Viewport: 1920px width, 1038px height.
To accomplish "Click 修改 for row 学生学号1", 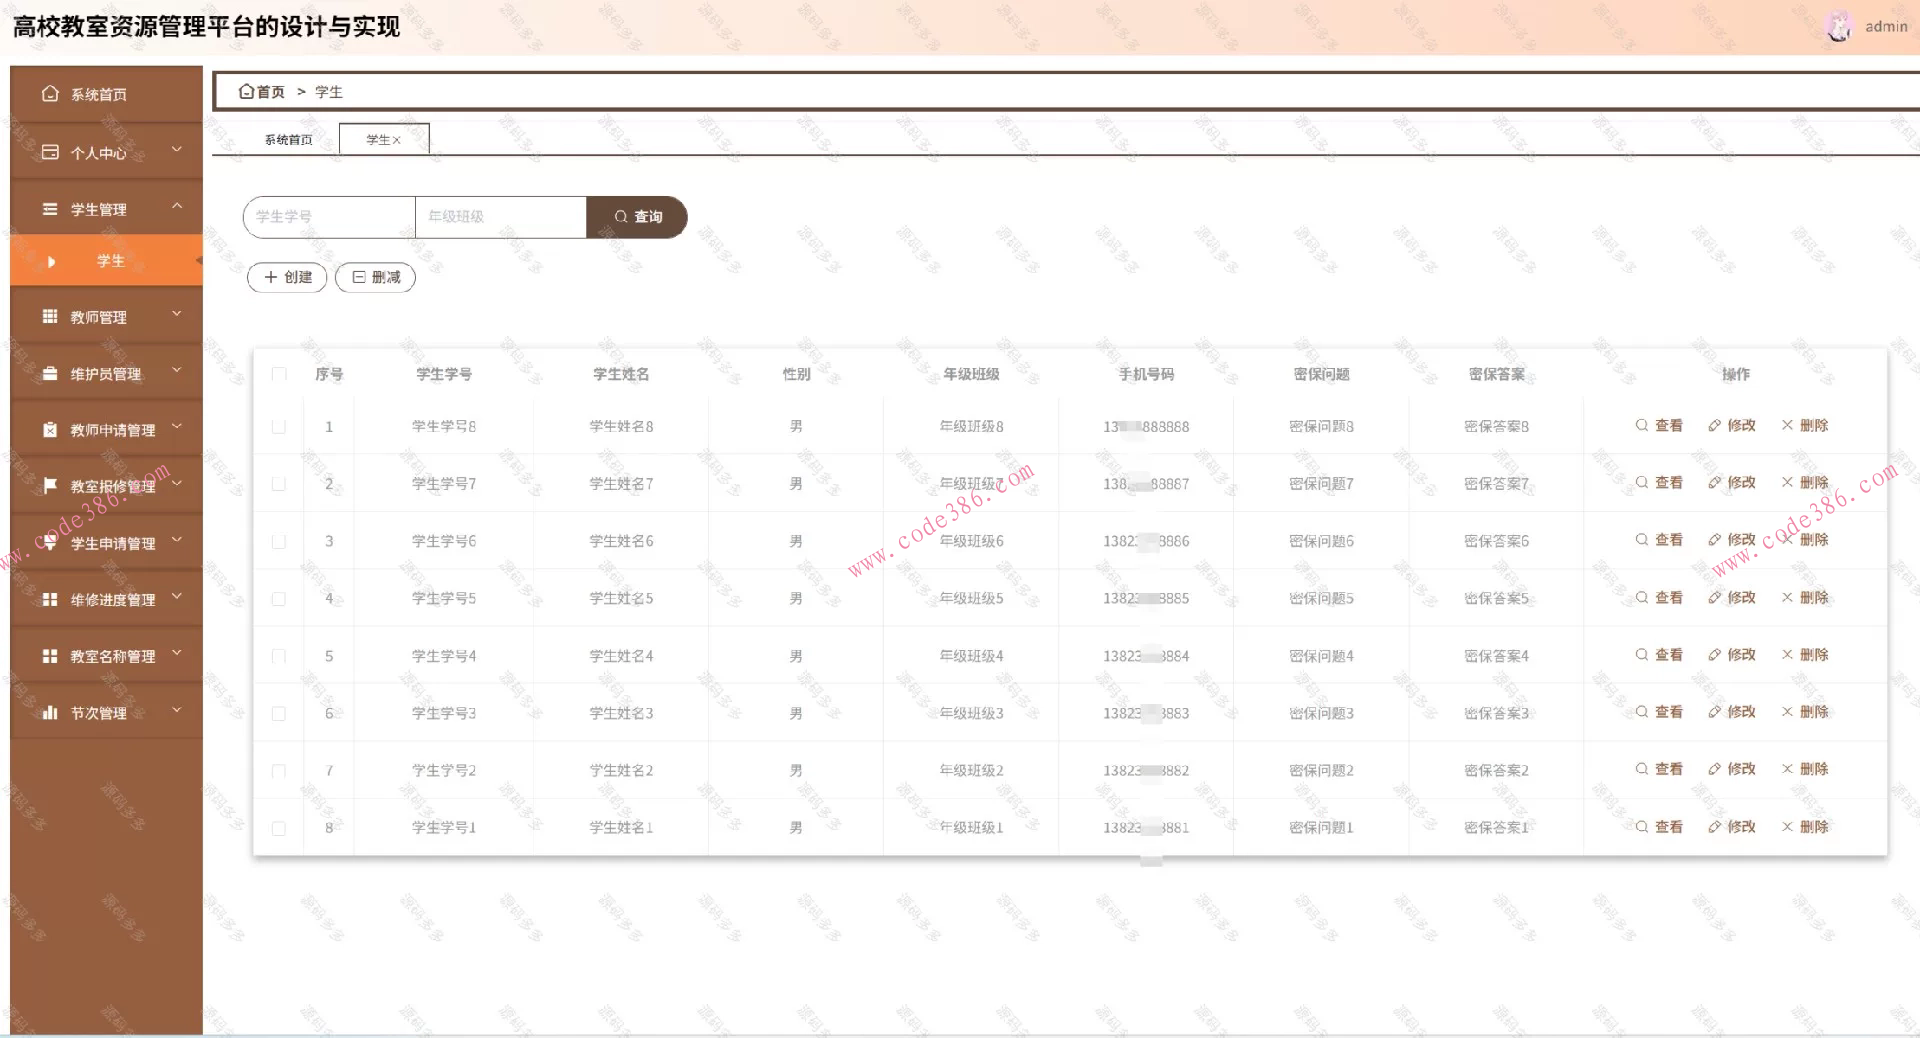I will tap(1732, 827).
